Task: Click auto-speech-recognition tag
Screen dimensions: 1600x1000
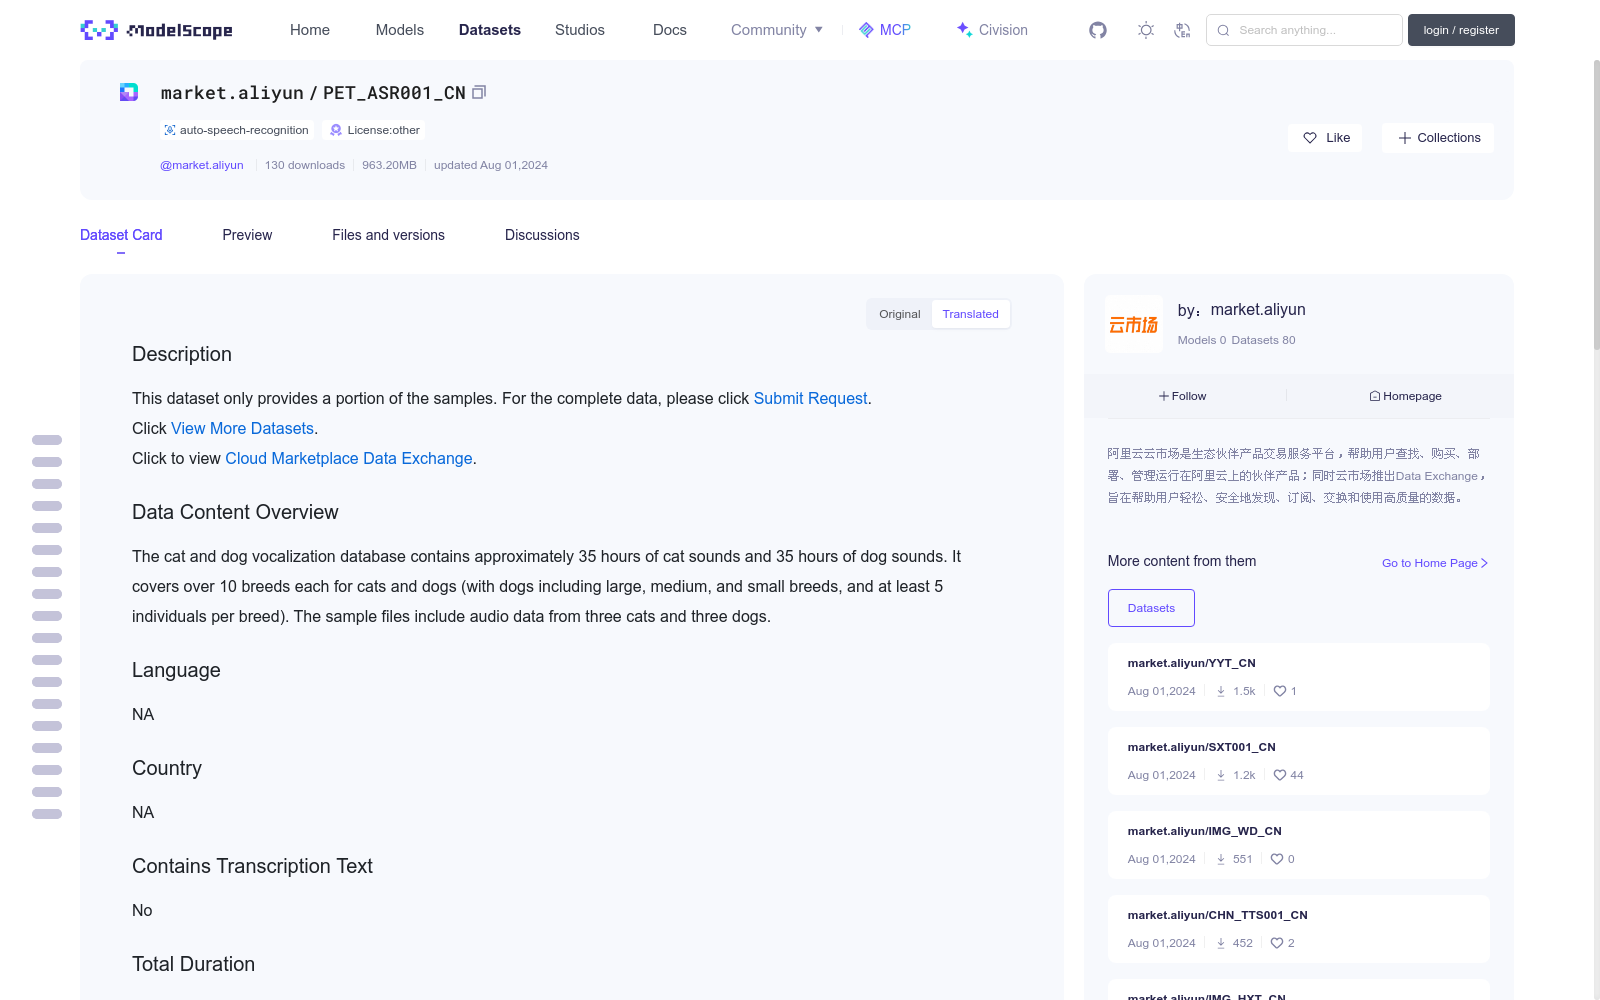Action: click(237, 130)
